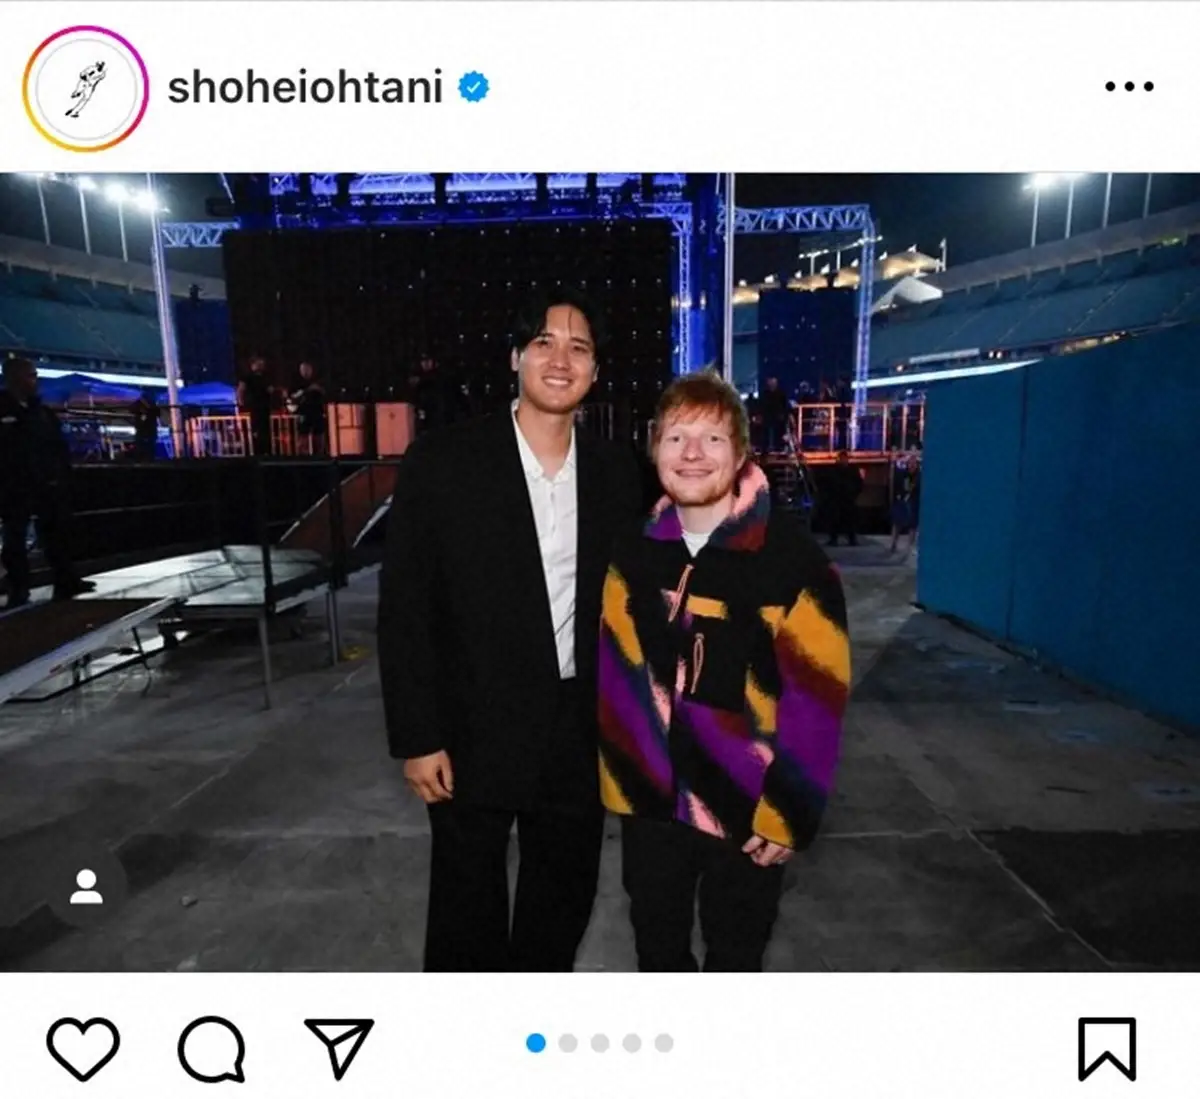The height and width of the screenshot is (1099, 1200).
Task: Click the blue verified badge
Action: tap(473, 87)
